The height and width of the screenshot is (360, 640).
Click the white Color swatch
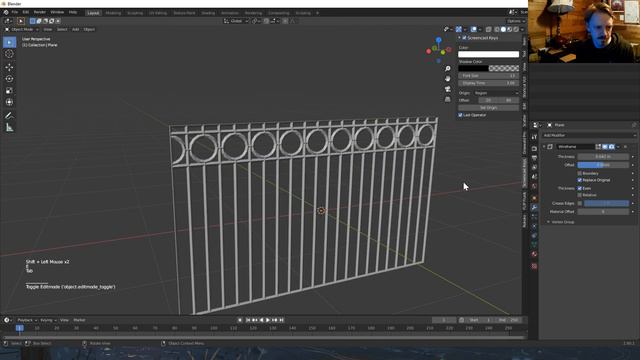[x=489, y=54]
